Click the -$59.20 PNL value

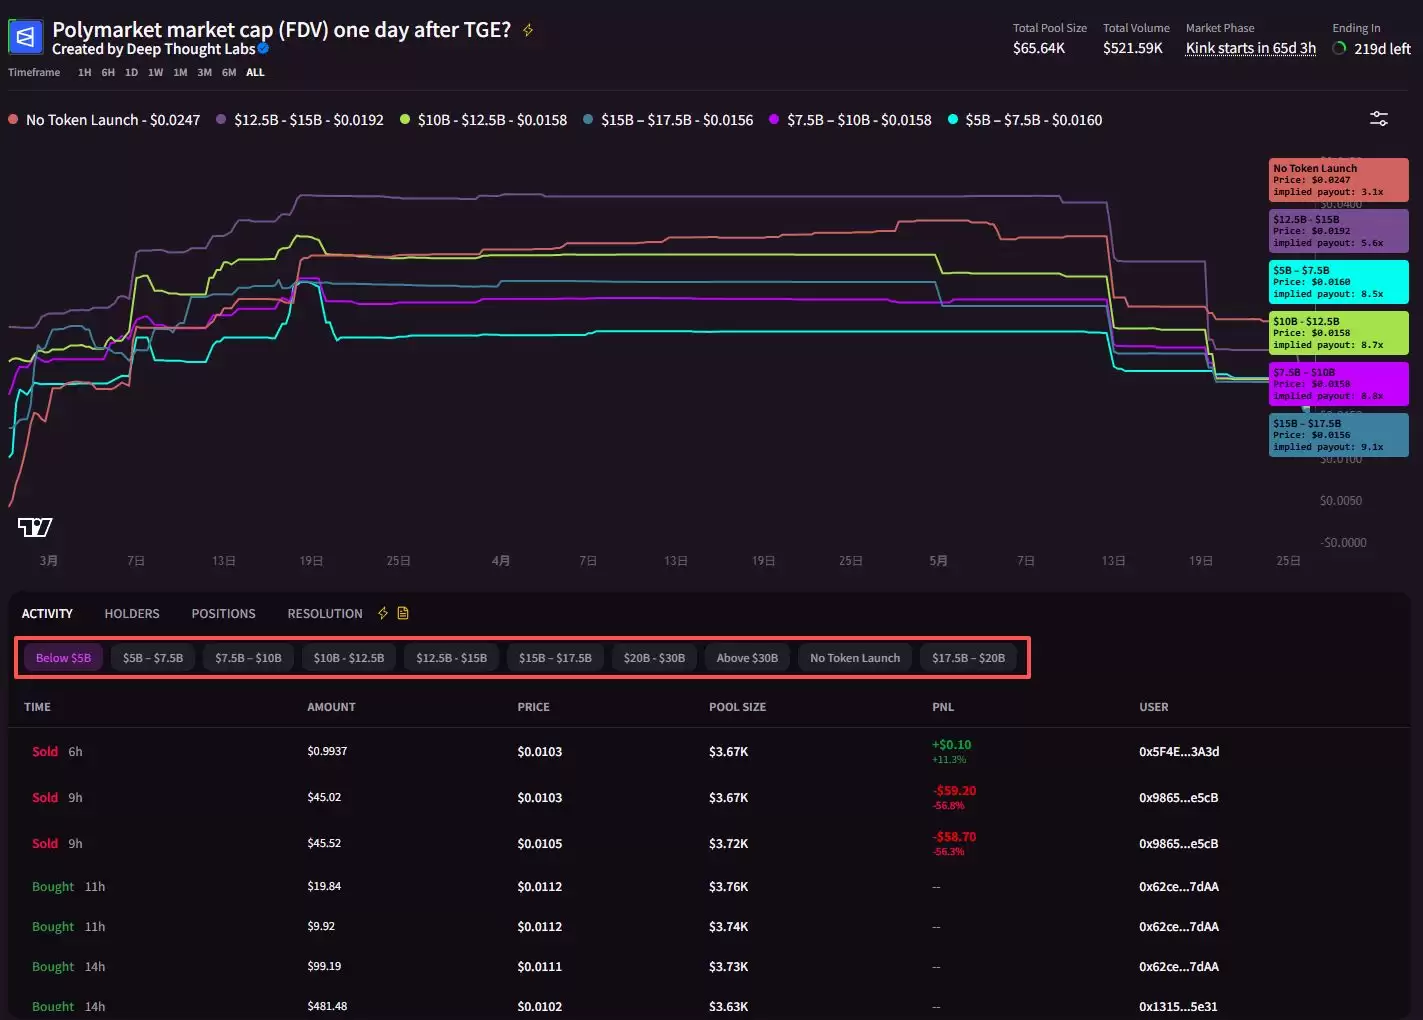click(x=954, y=791)
